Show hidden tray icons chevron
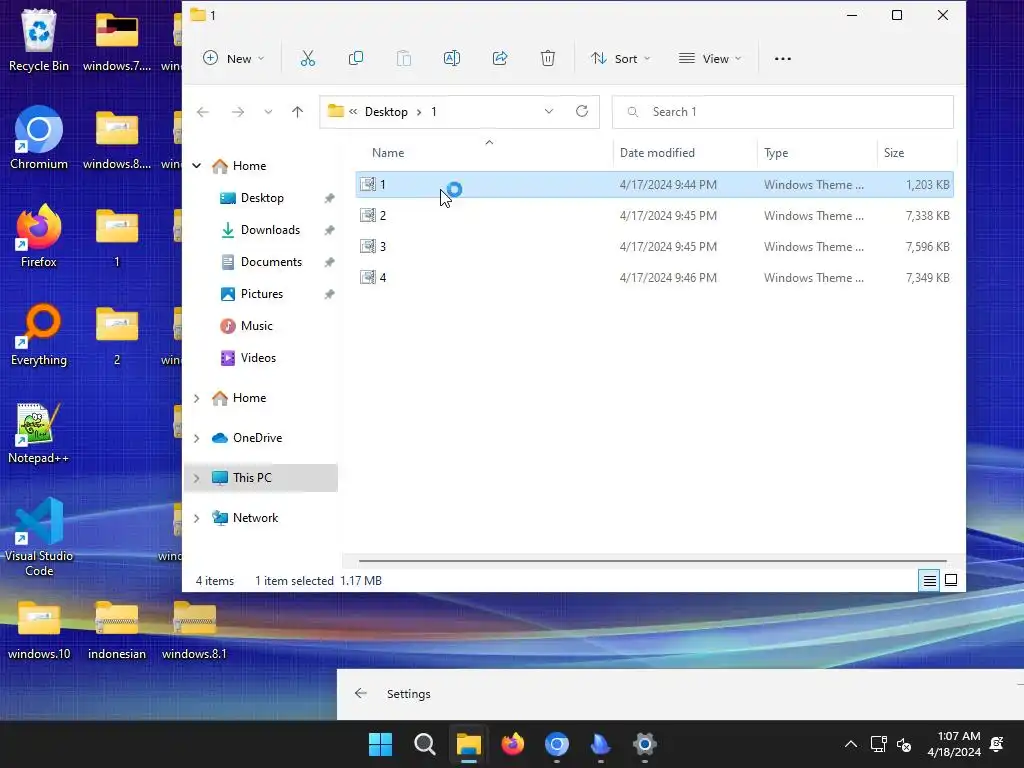 tap(850, 744)
